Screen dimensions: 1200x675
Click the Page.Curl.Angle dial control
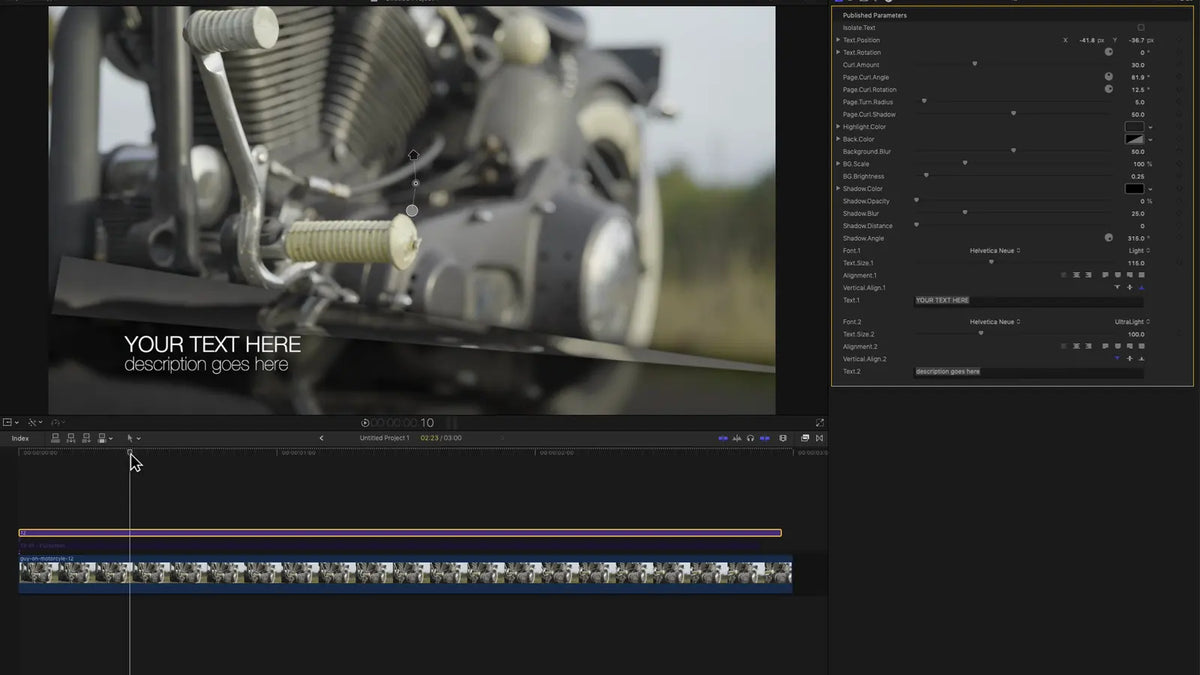1108,77
